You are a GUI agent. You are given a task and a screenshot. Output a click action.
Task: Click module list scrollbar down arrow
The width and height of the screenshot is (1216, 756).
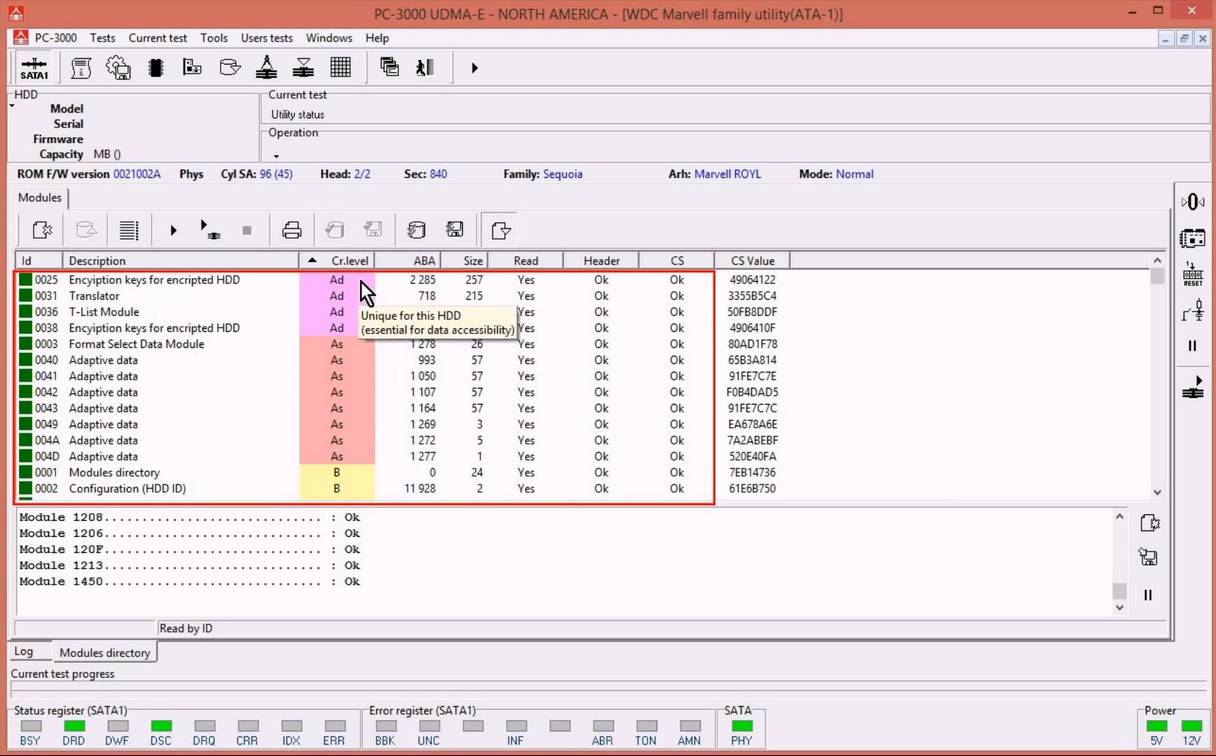(1158, 492)
